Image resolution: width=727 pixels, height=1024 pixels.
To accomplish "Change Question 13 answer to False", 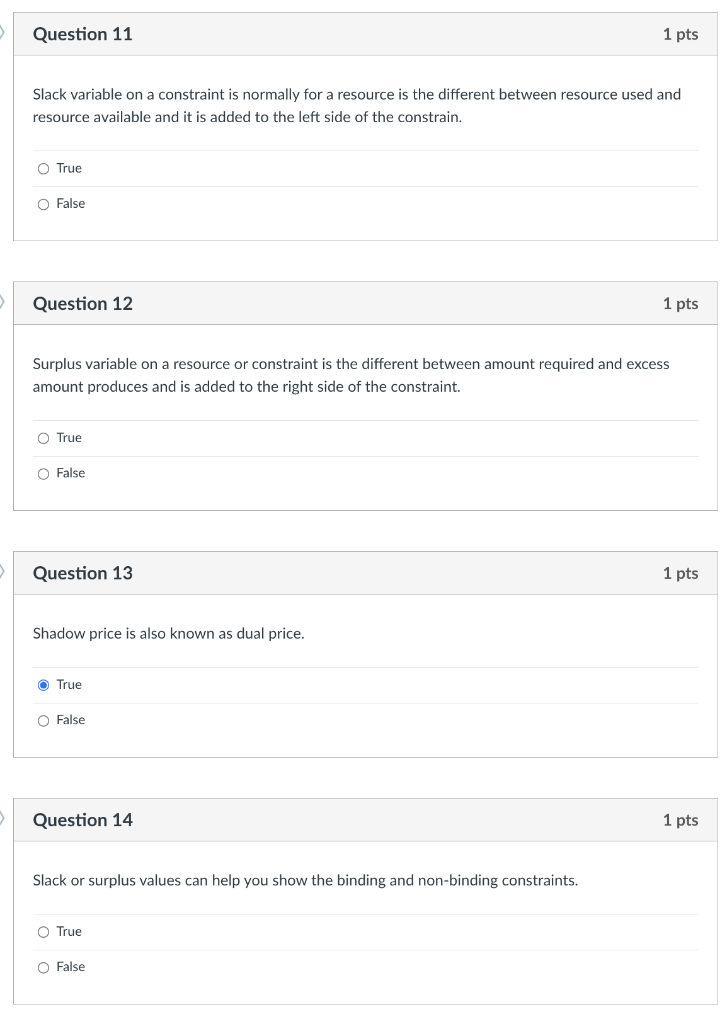I will tap(44, 719).
